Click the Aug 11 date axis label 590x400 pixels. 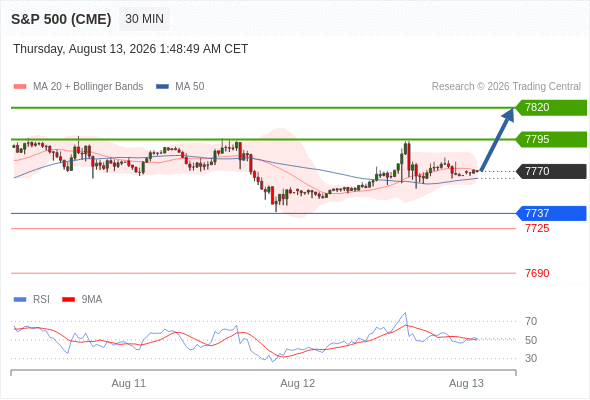tap(128, 383)
